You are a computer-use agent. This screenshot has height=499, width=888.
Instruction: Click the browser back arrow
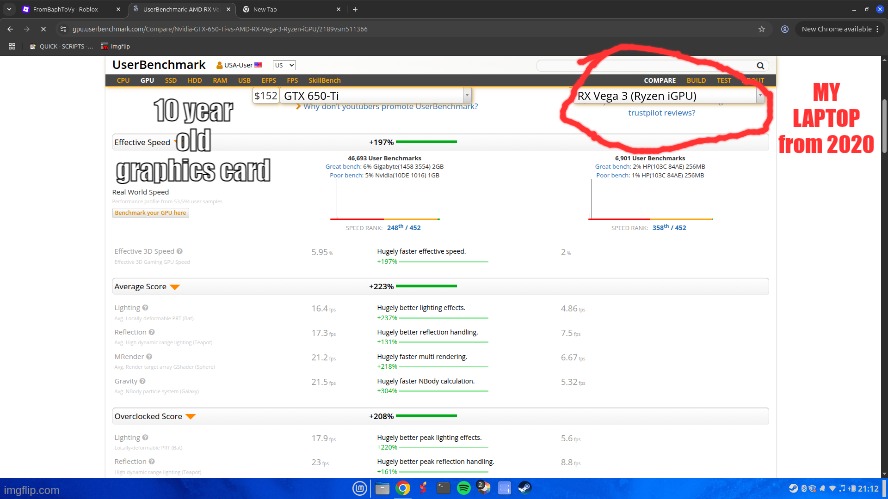click(10, 29)
